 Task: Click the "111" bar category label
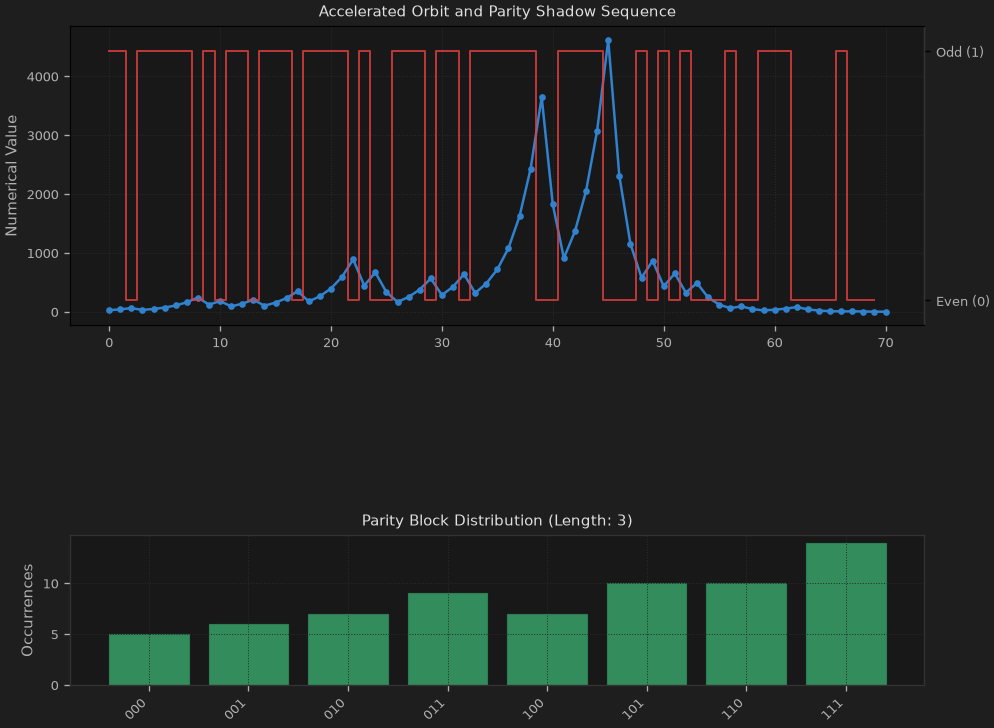tap(832, 708)
